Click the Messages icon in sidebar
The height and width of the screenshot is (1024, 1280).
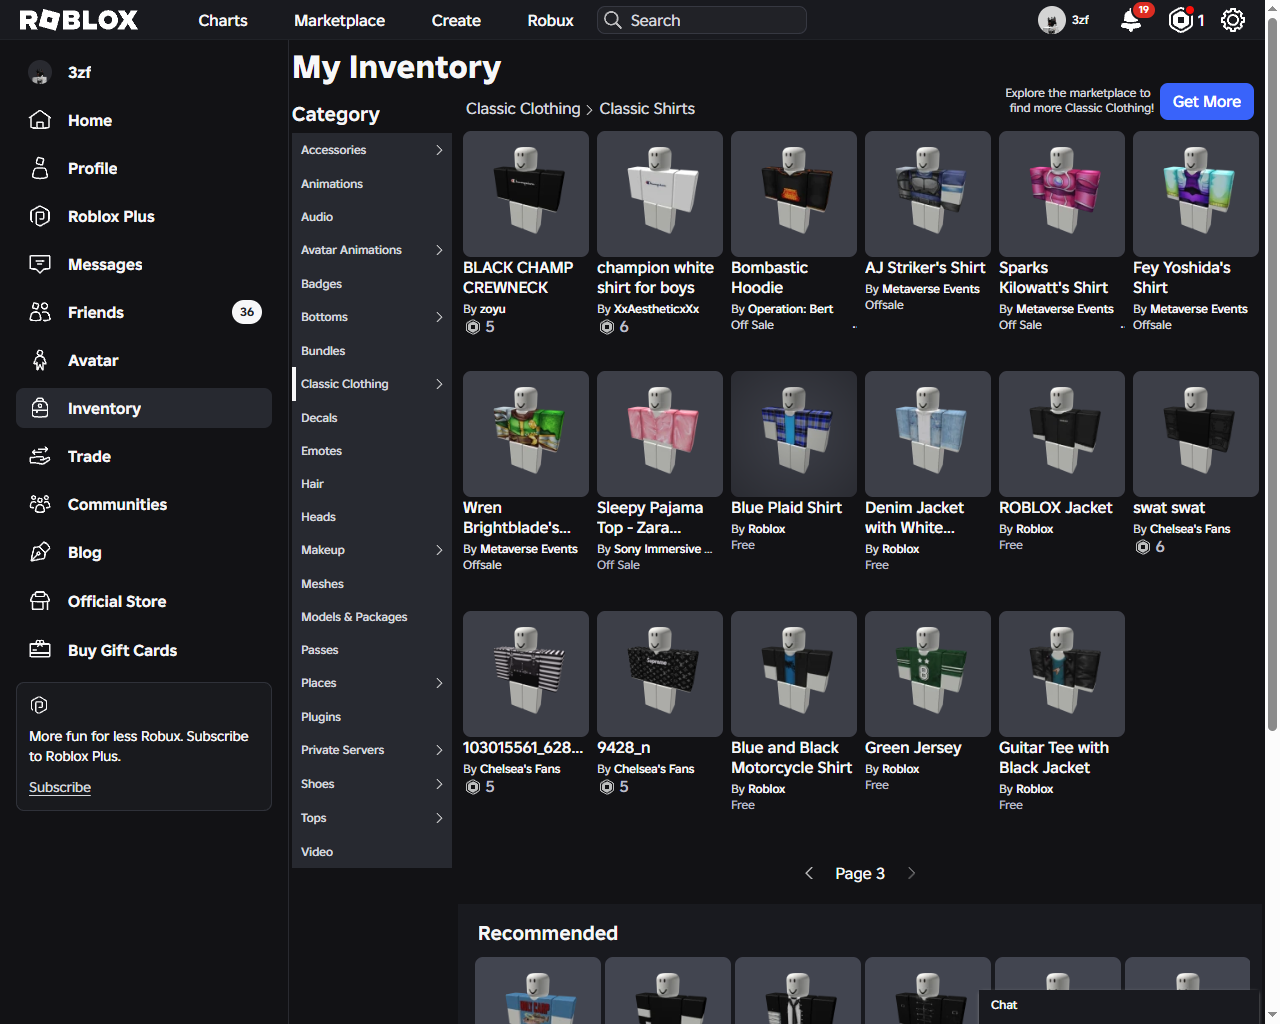click(x=40, y=264)
